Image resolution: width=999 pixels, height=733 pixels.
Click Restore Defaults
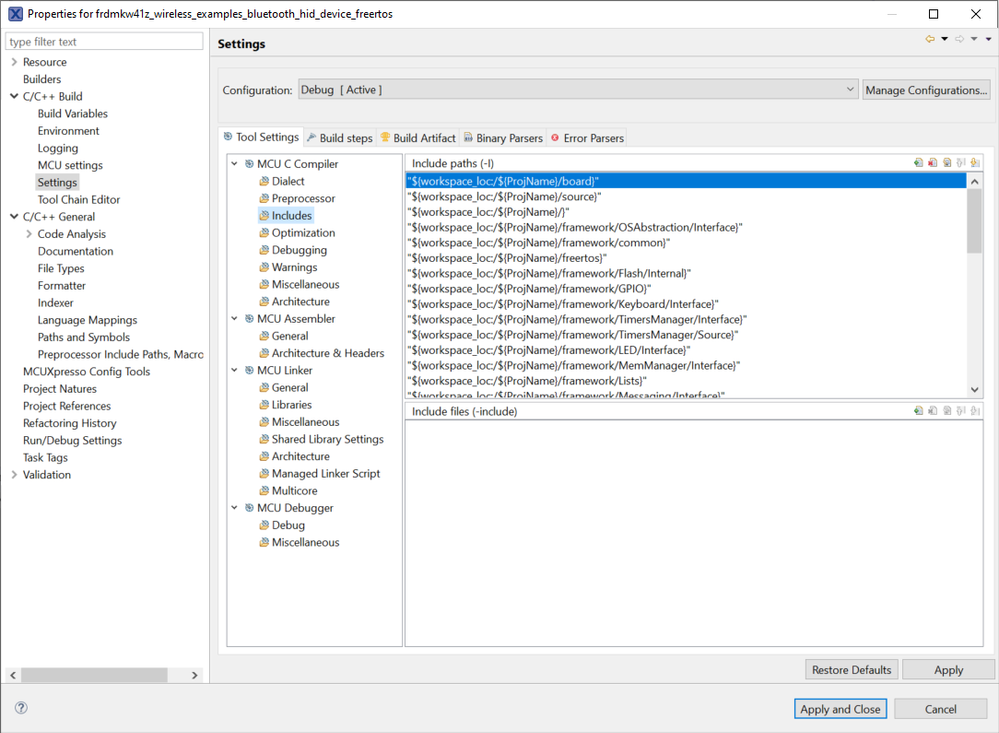851,670
